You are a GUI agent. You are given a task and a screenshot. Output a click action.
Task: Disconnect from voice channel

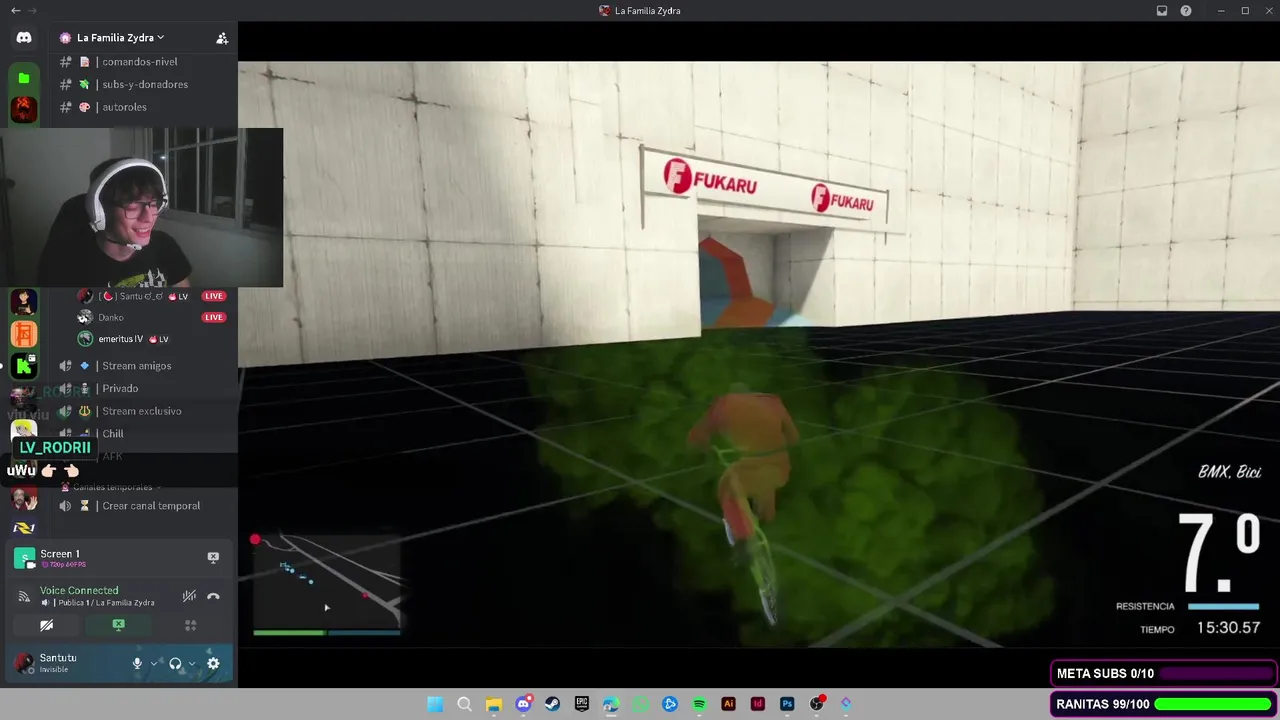[x=213, y=596]
